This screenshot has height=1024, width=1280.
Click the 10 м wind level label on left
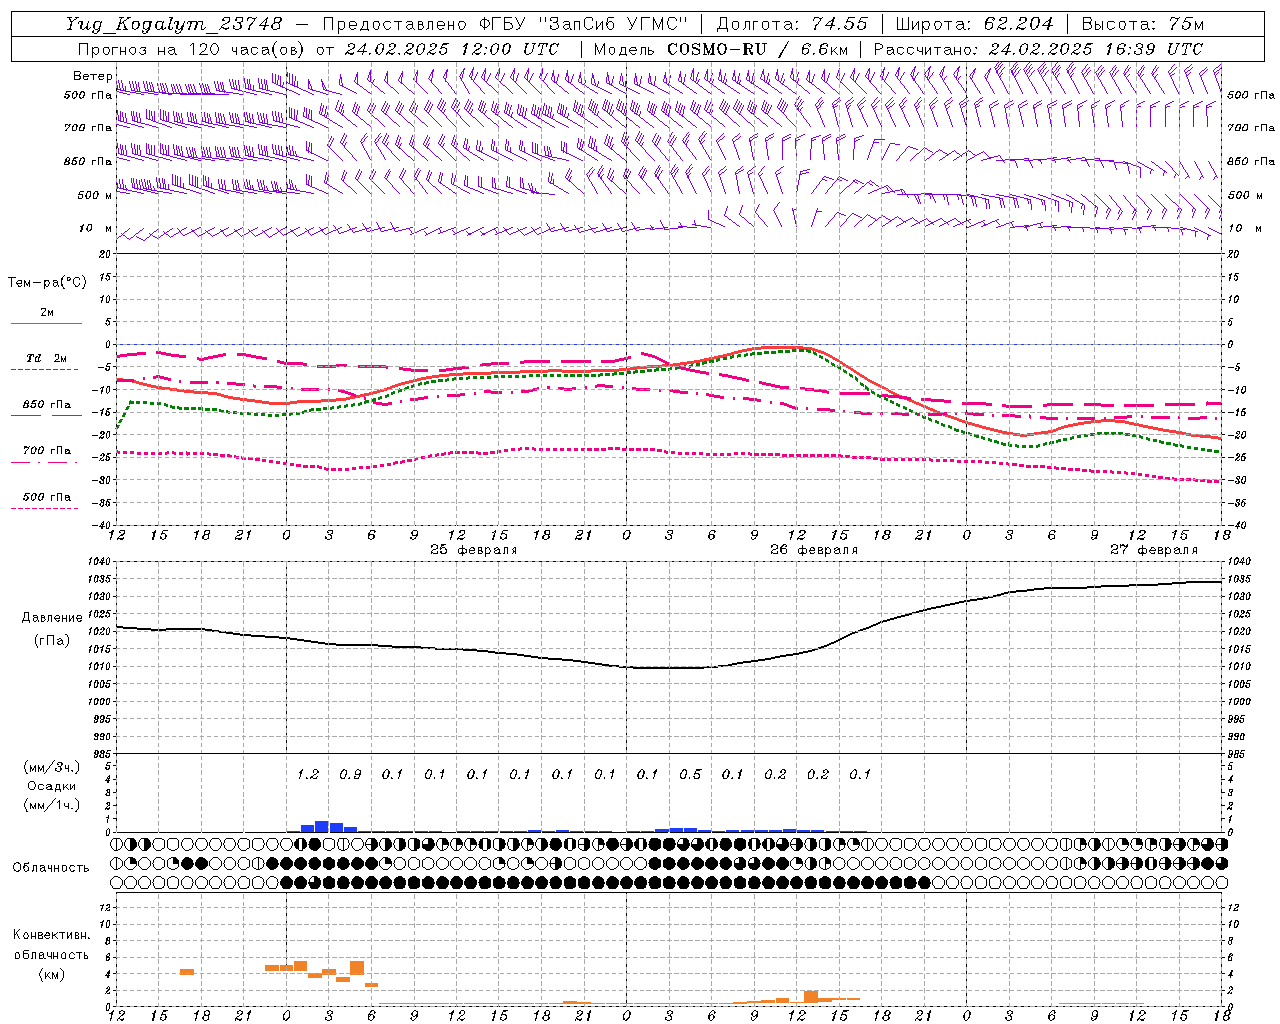96,229
